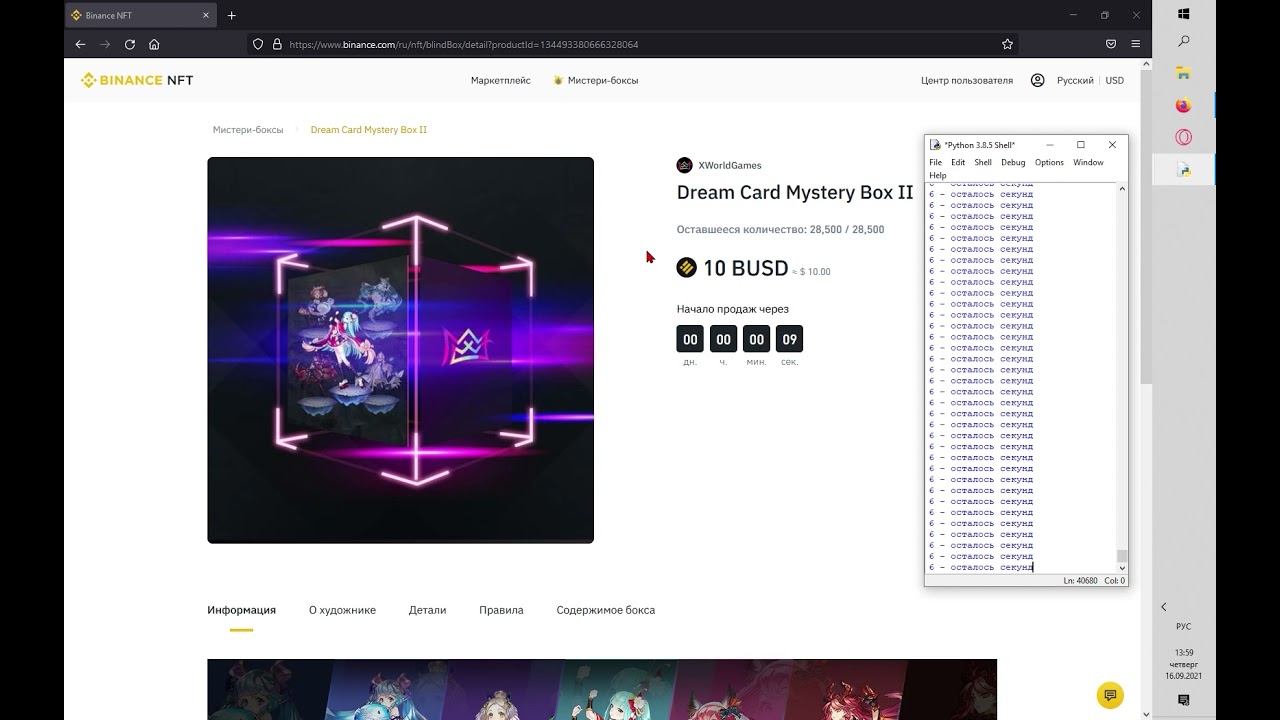This screenshot has height=720, width=1280.
Task: Click the Python Shell scrollbar up arrow
Action: [1122, 189]
